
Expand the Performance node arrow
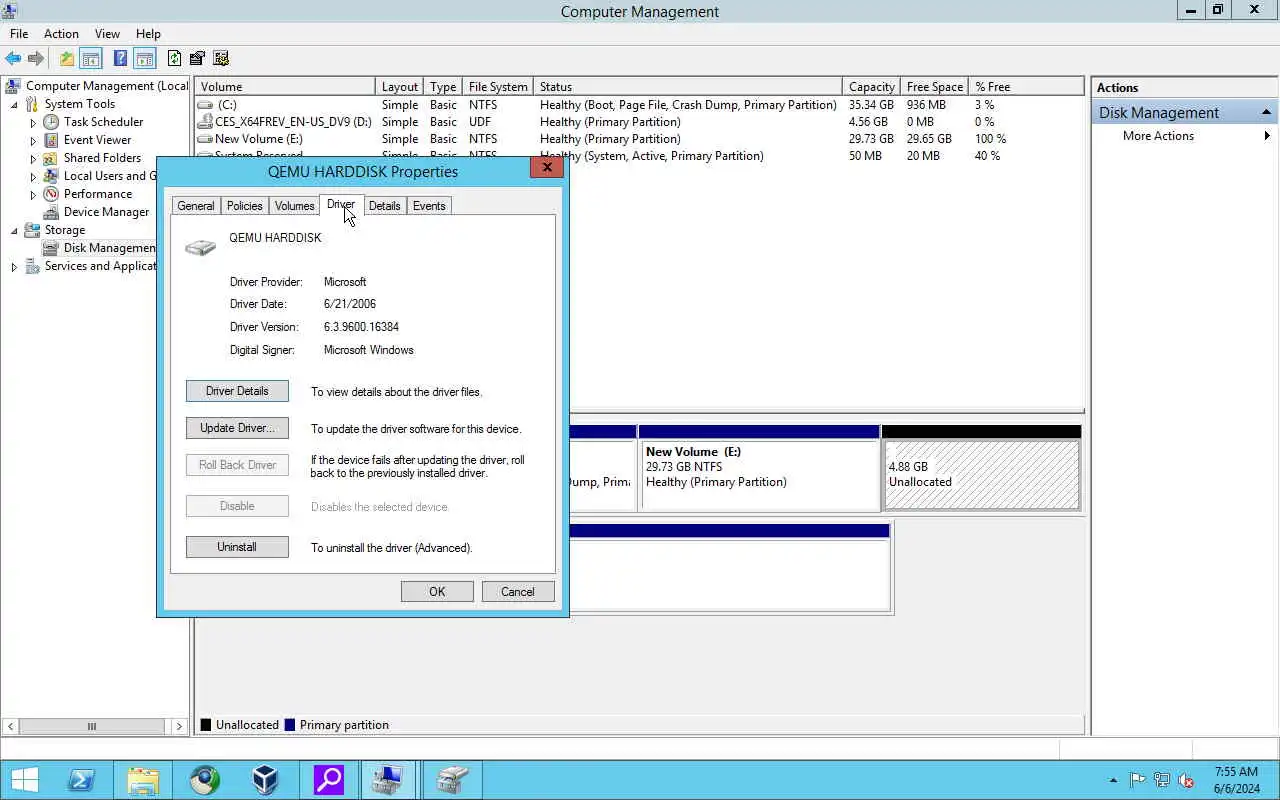pos(33,194)
